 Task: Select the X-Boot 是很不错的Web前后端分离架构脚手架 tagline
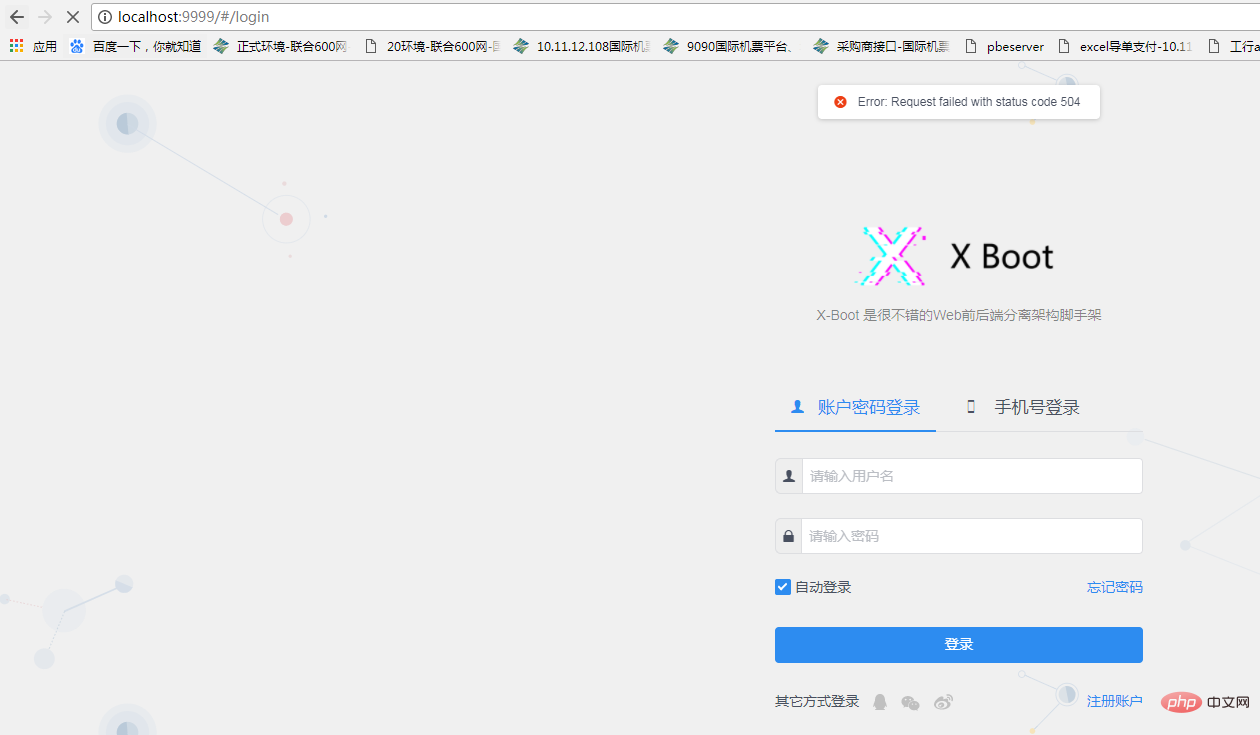click(959, 315)
